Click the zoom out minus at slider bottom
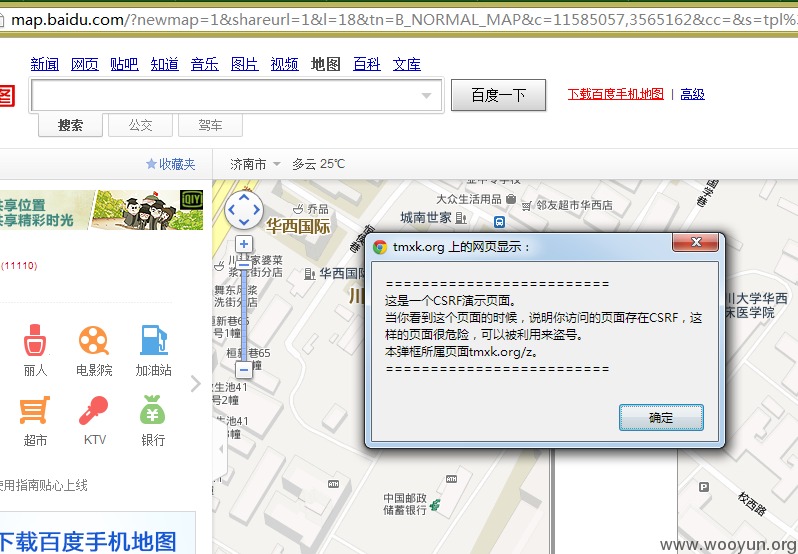 click(x=244, y=370)
